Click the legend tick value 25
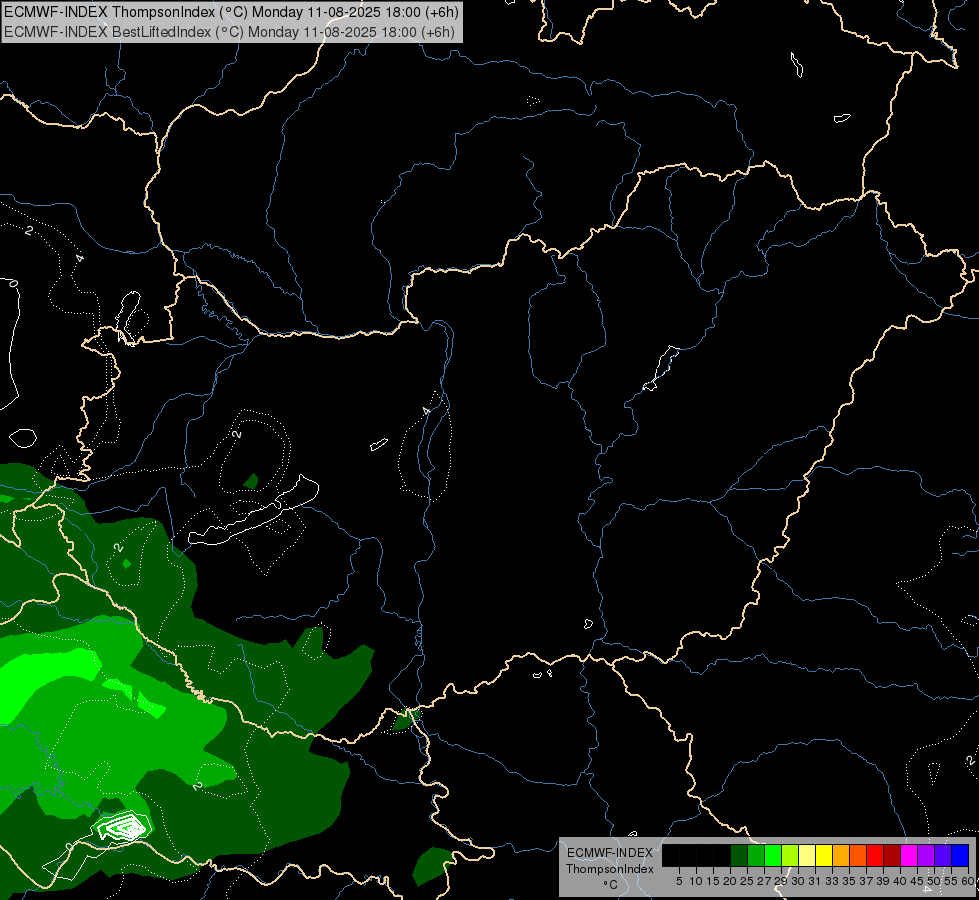 click(x=747, y=881)
